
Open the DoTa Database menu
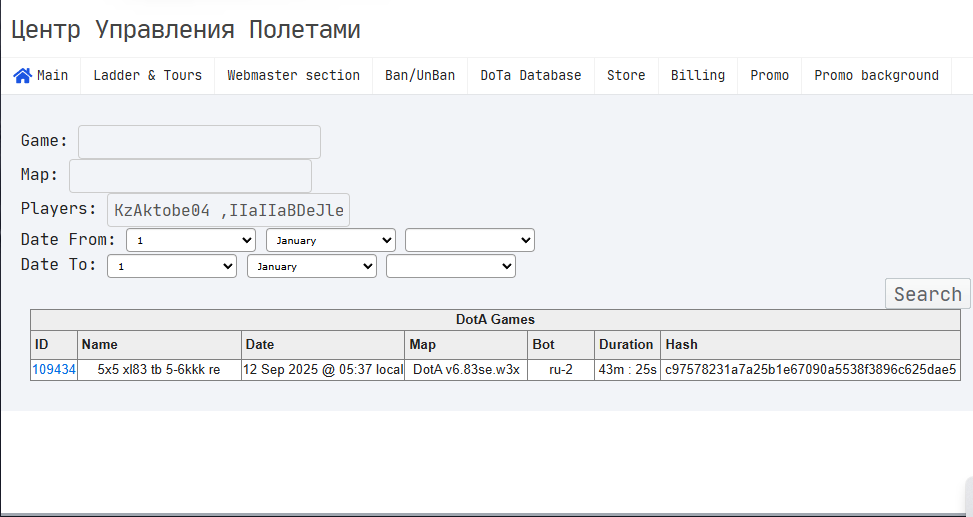tap(531, 76)
